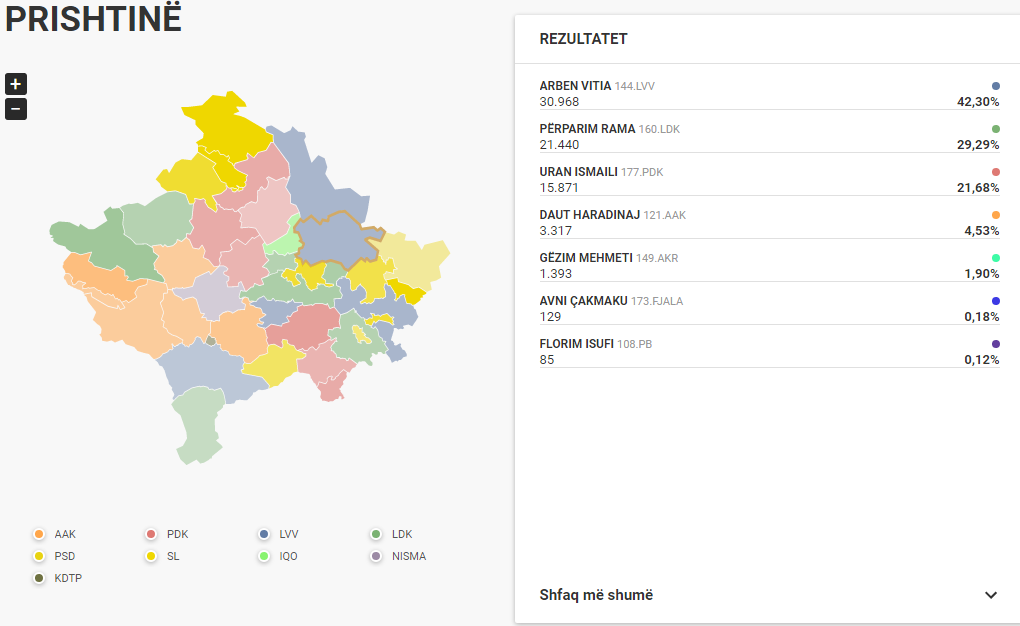Viewport: 1020px width, 626px height.
Task: Click the IQO legend label
Action: tap(288, 556)
